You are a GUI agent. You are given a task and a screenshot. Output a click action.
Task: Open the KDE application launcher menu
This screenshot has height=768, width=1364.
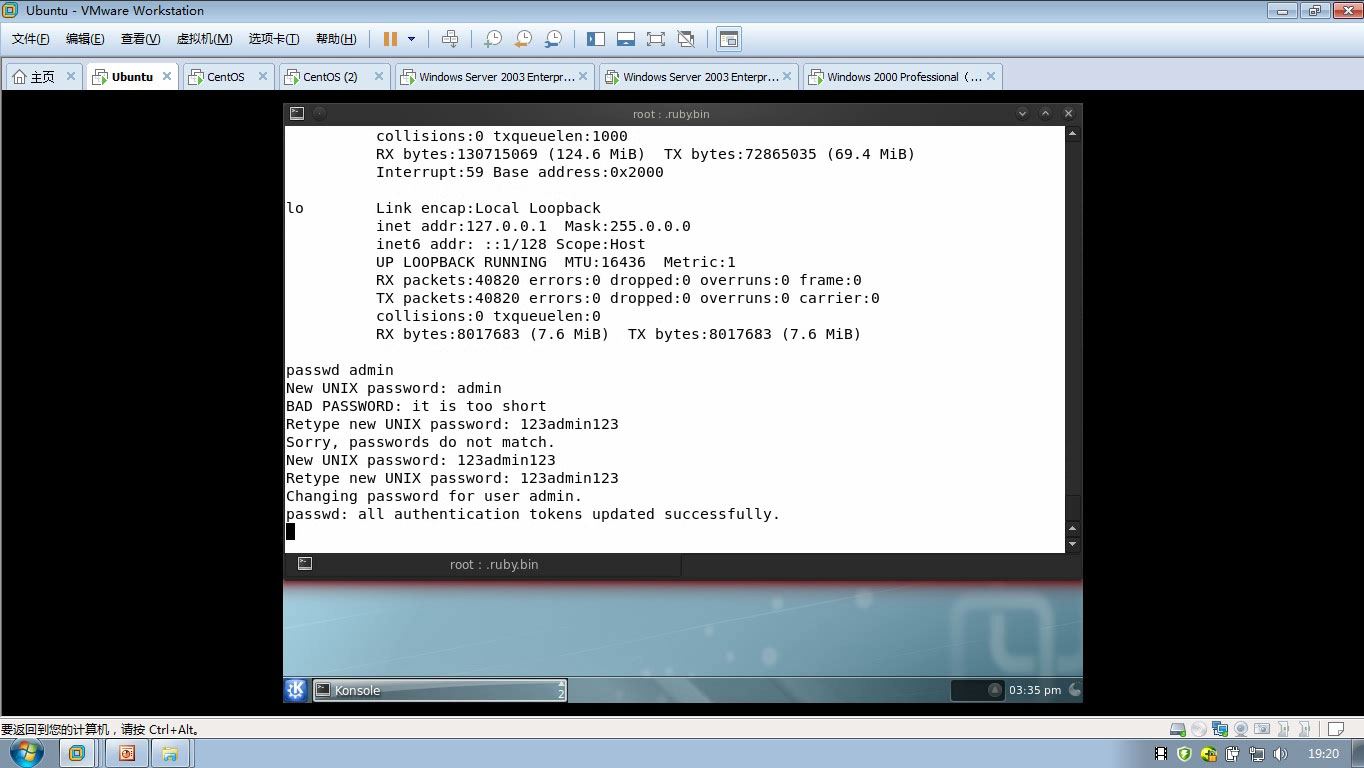click(x=296, y=690)
